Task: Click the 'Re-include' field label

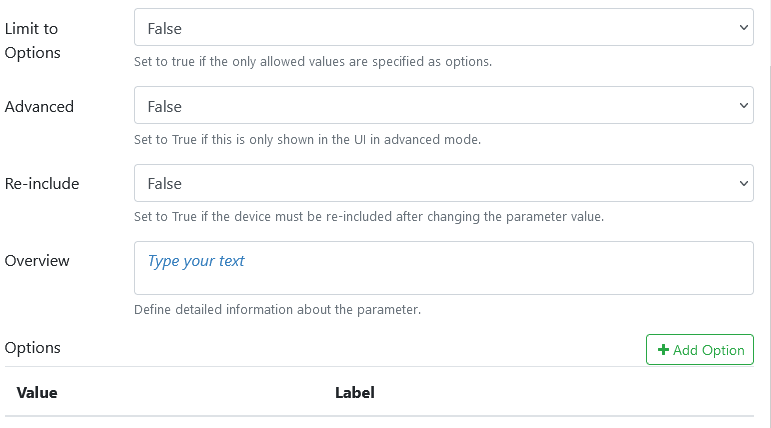Action: [42, 184]
